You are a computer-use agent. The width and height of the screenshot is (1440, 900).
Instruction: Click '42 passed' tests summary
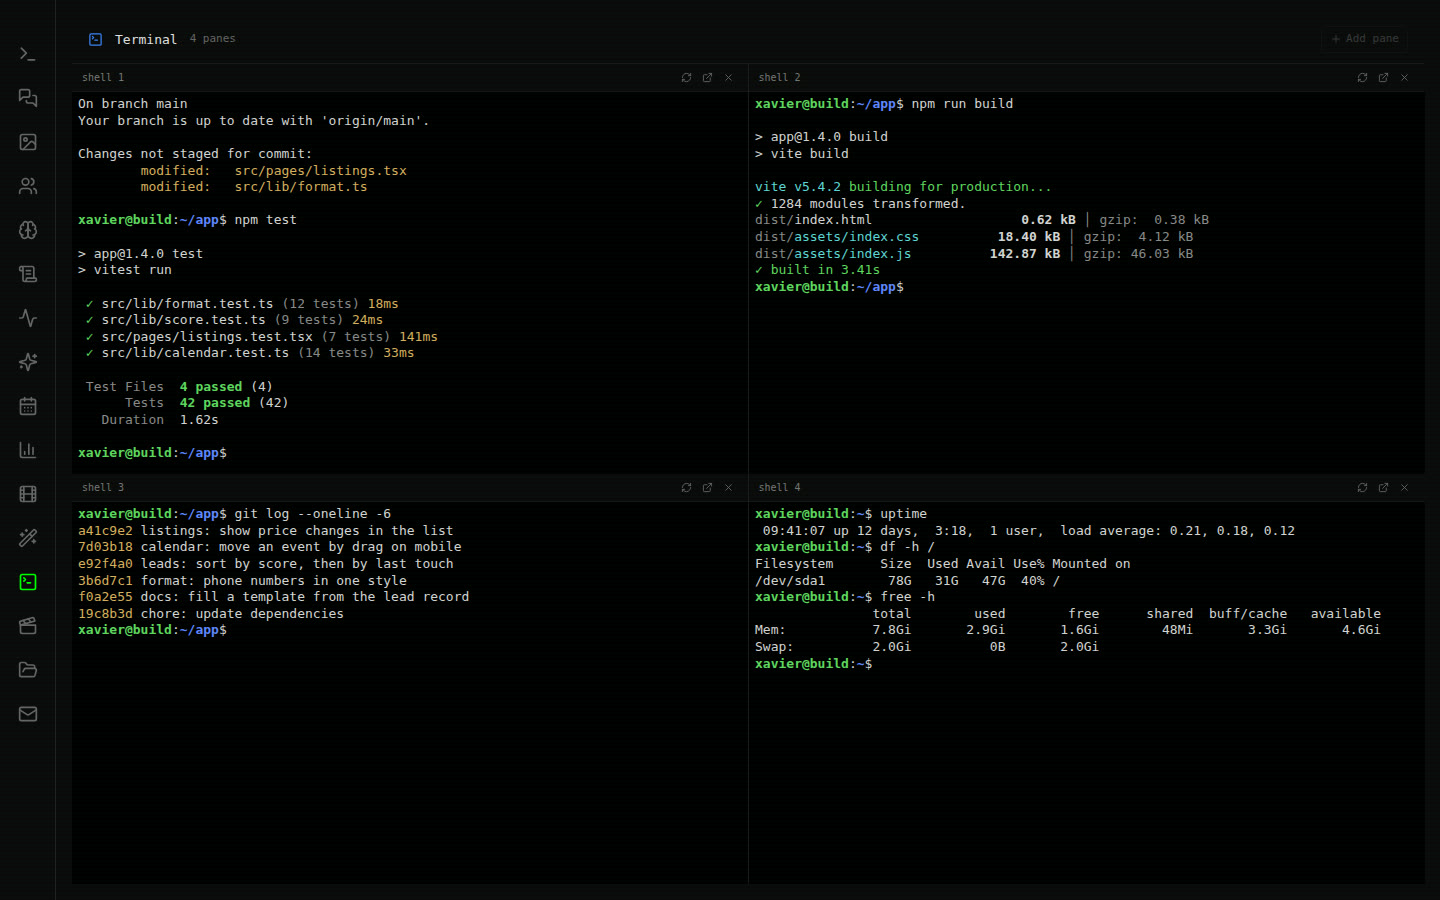[x=215, y=403]
